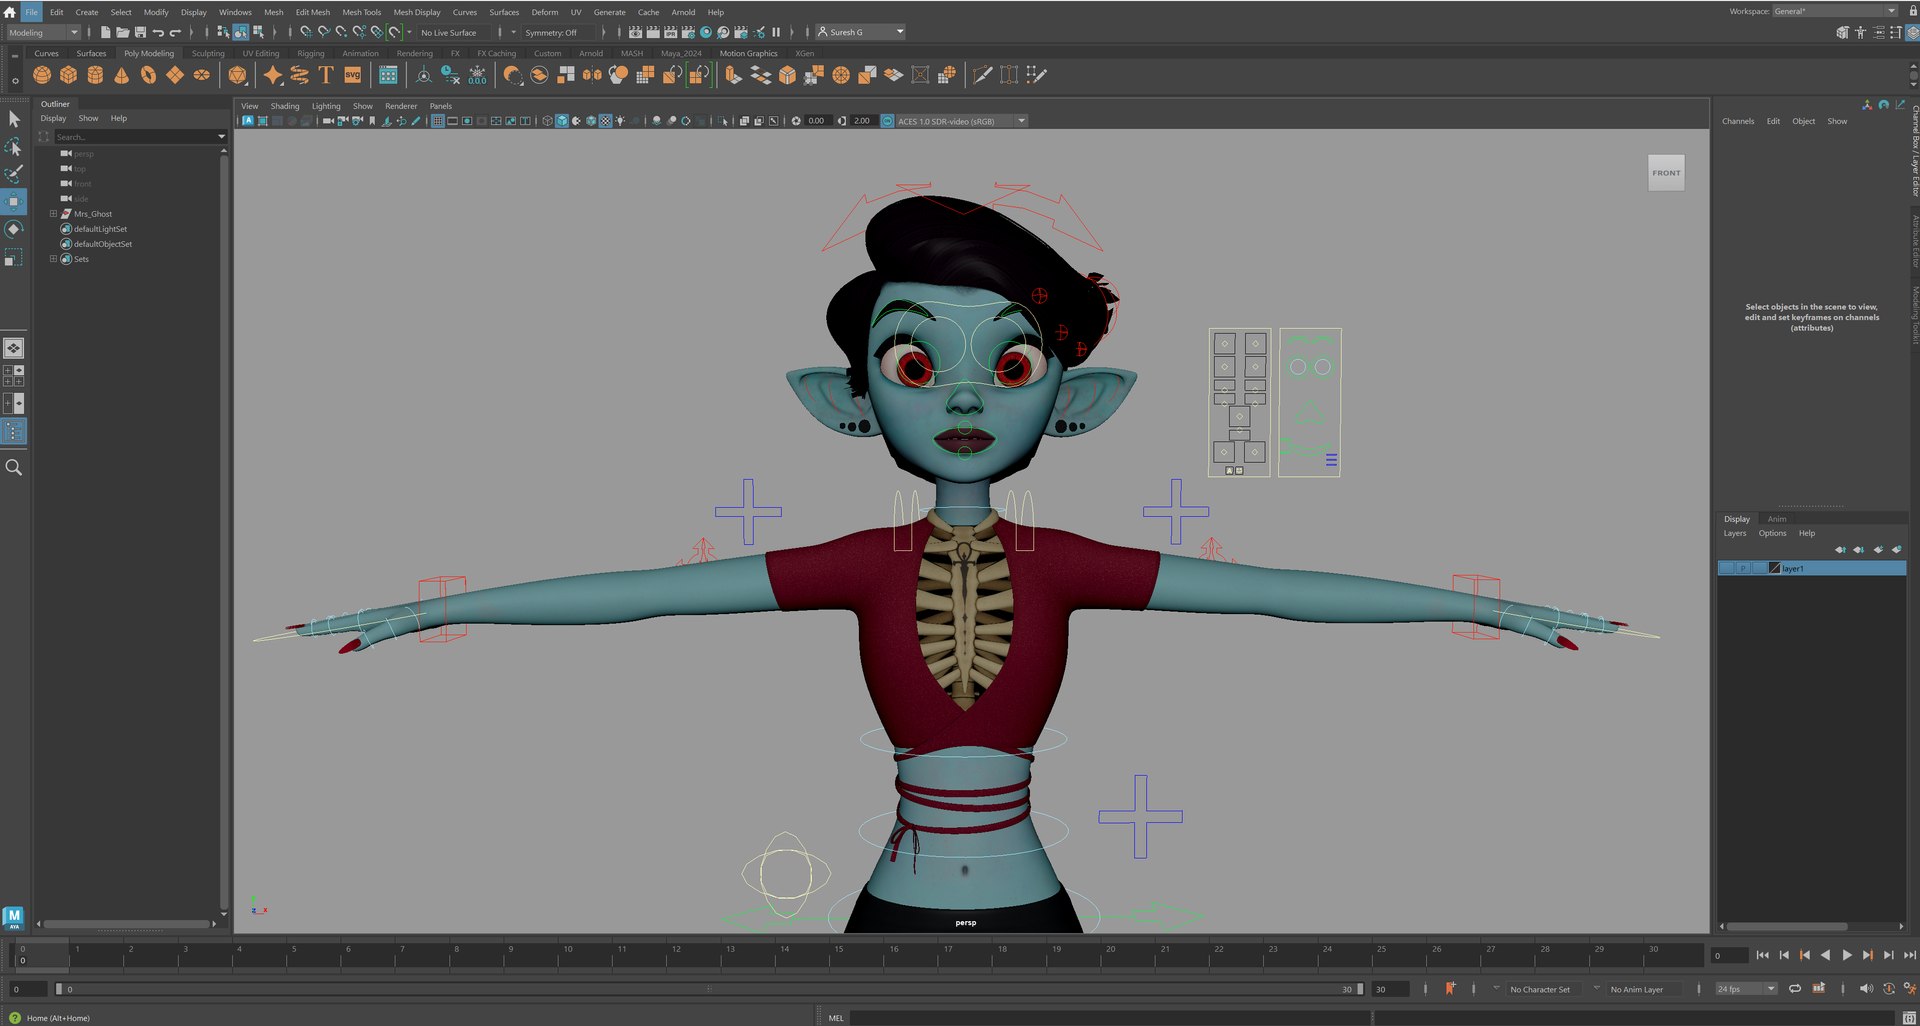Switch to the Anim tab in Layer Editor
Viewport: 1920px width, 1026px height.
point(1776,519)
